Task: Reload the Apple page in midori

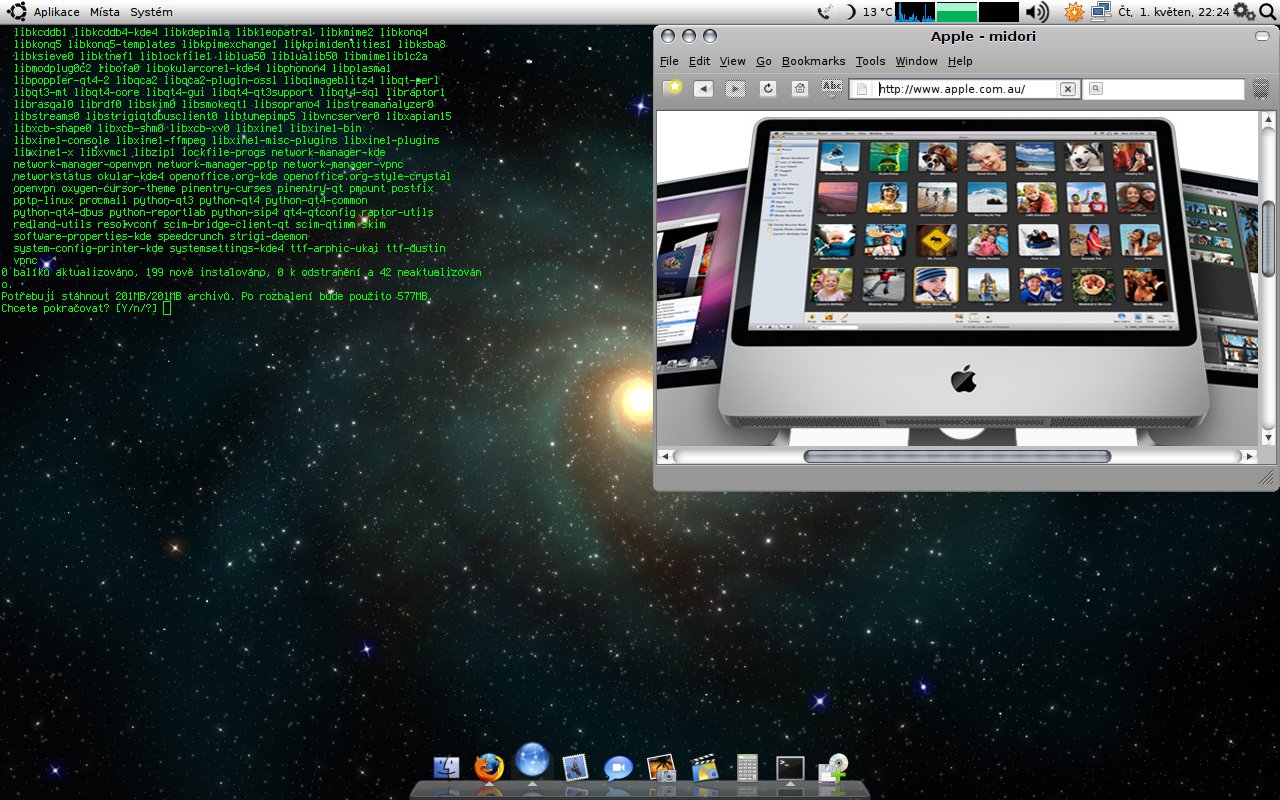Action: pyautogui.click(x=768, y=89)
